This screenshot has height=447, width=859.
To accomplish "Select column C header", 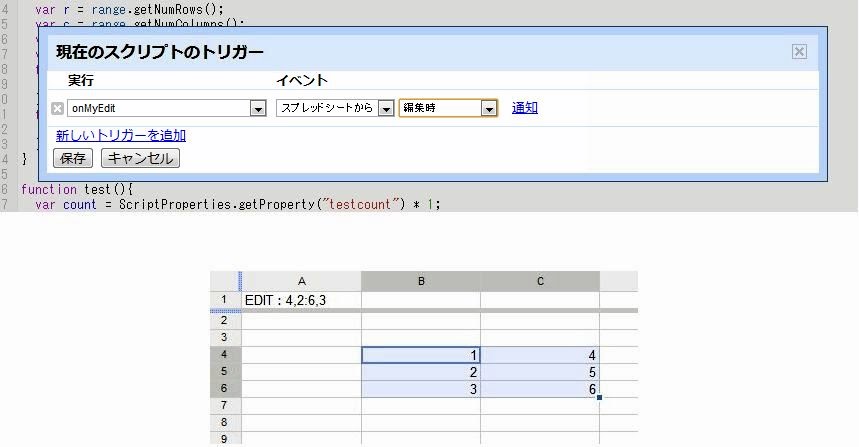I will (x=540, y=281).
